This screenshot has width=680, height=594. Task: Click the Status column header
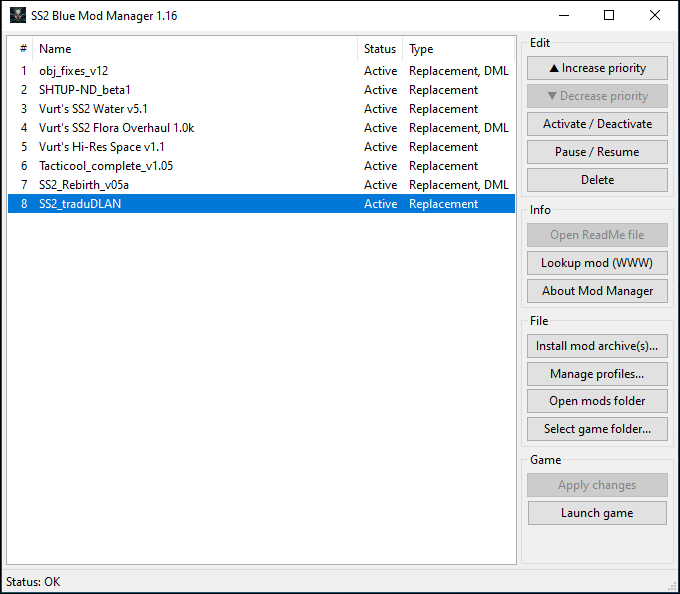(x=380, y=49)
